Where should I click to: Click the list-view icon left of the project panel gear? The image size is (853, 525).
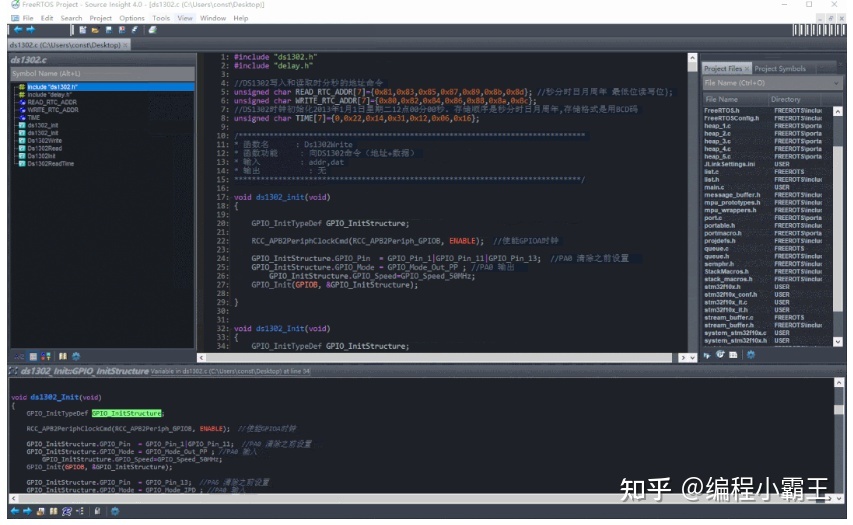(733, 355)
